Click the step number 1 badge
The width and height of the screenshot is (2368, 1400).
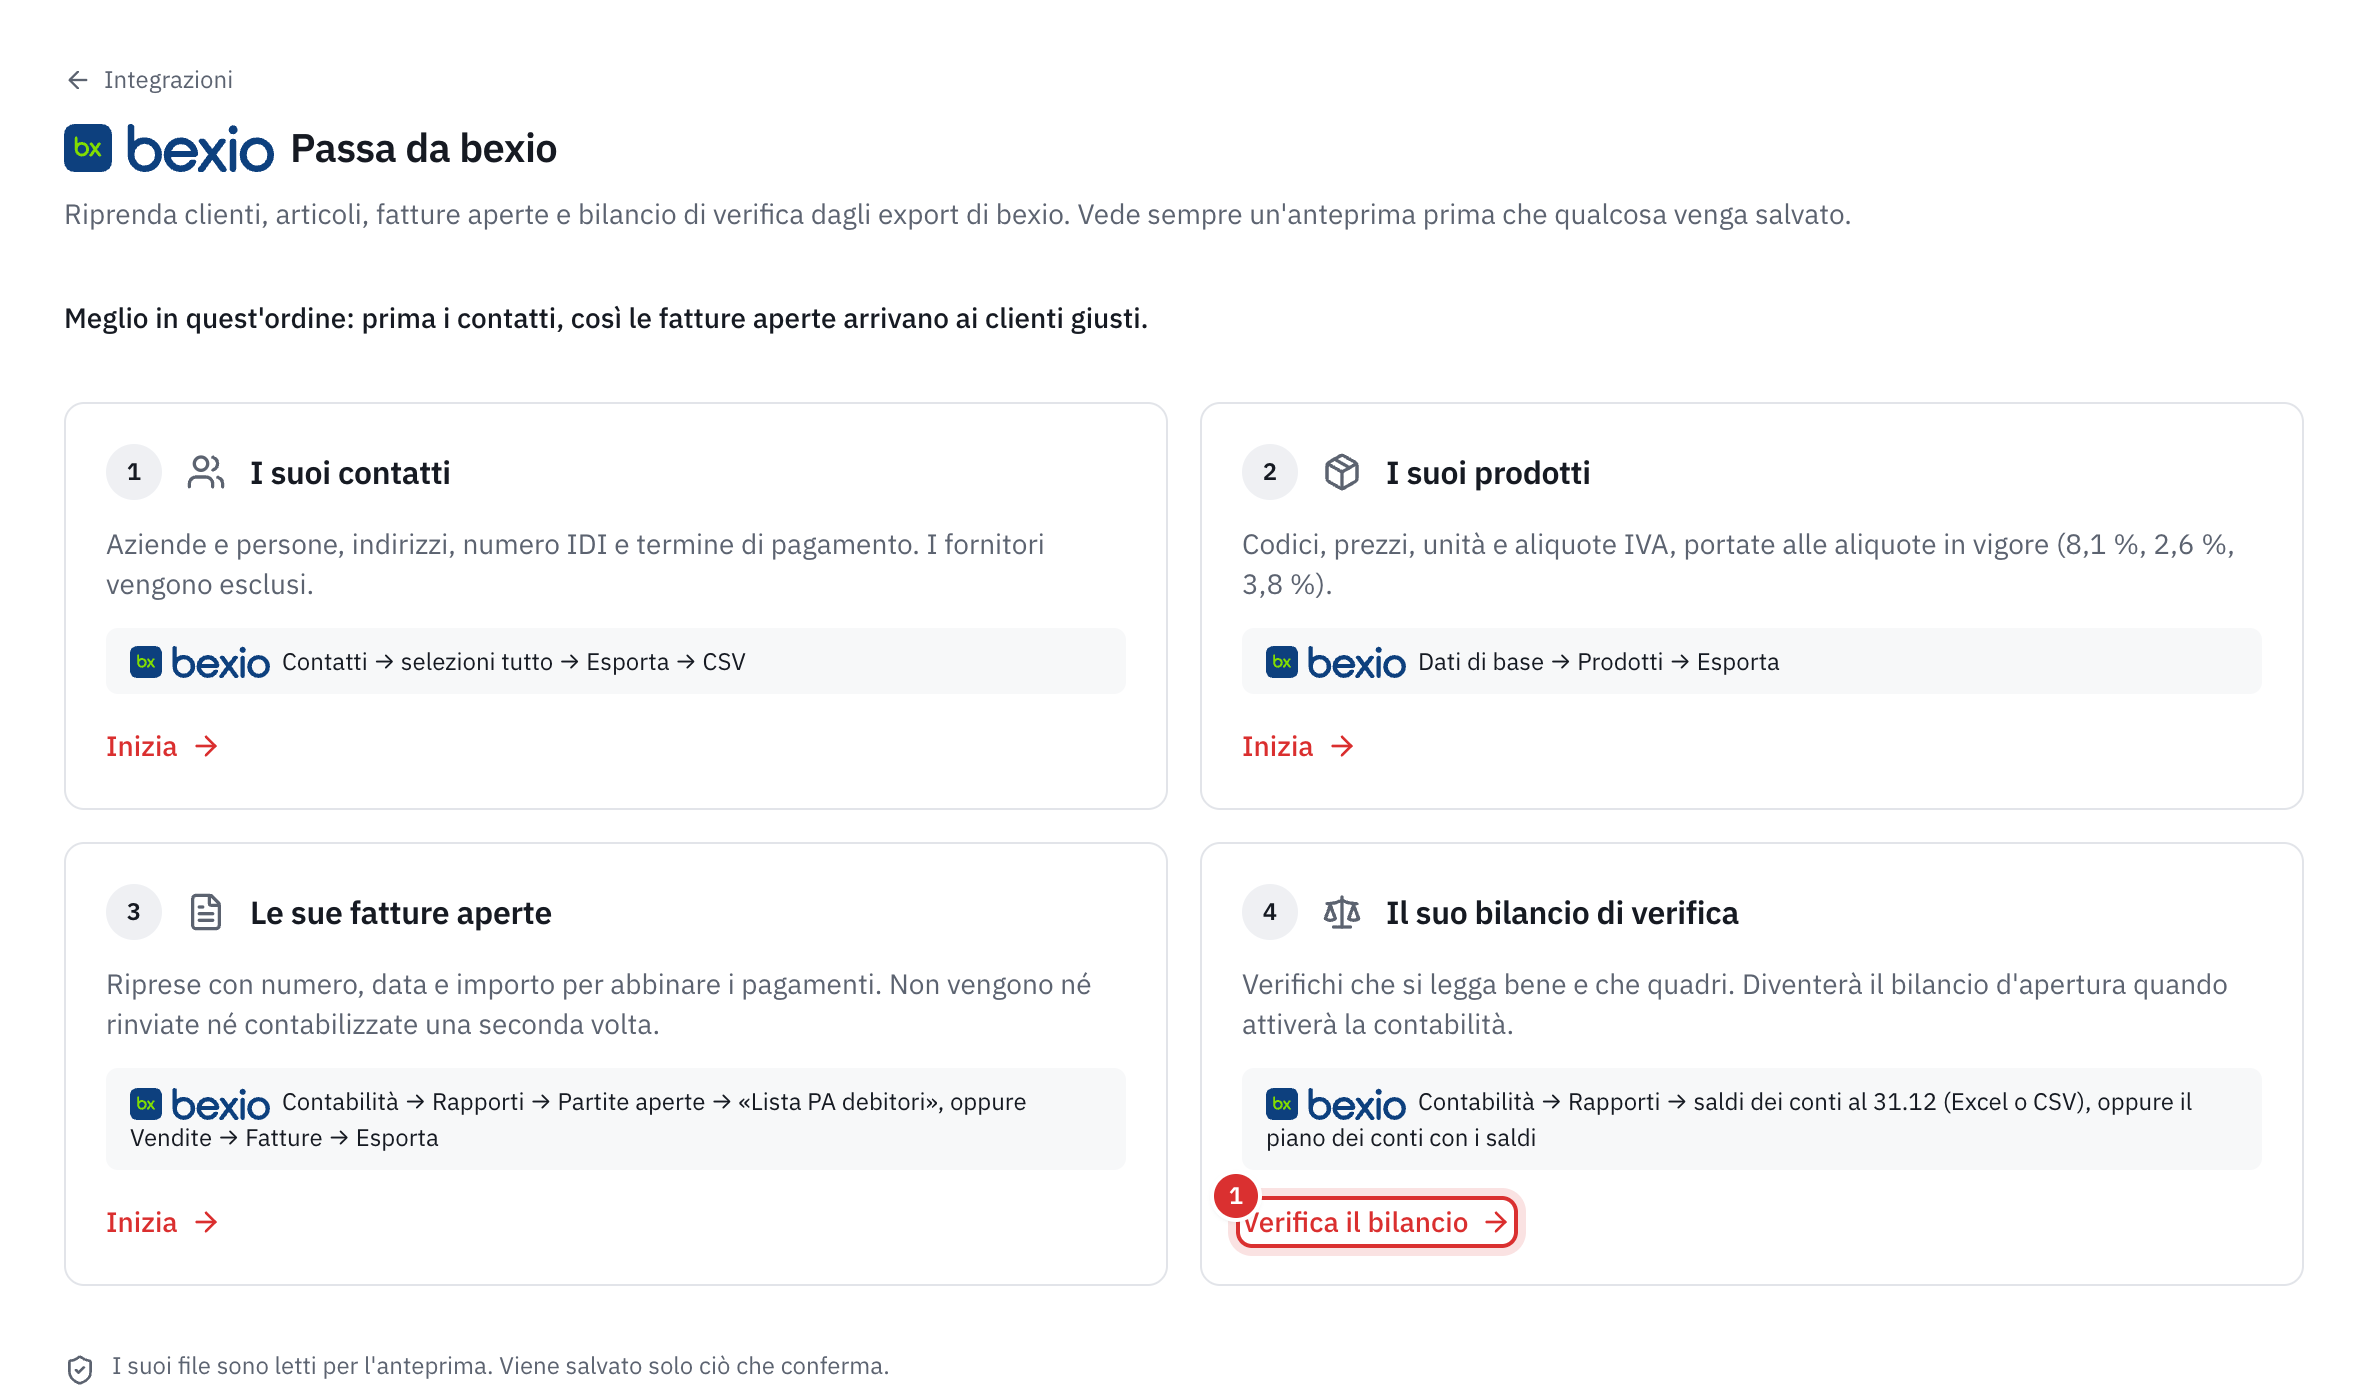click(x=134, y=472)
